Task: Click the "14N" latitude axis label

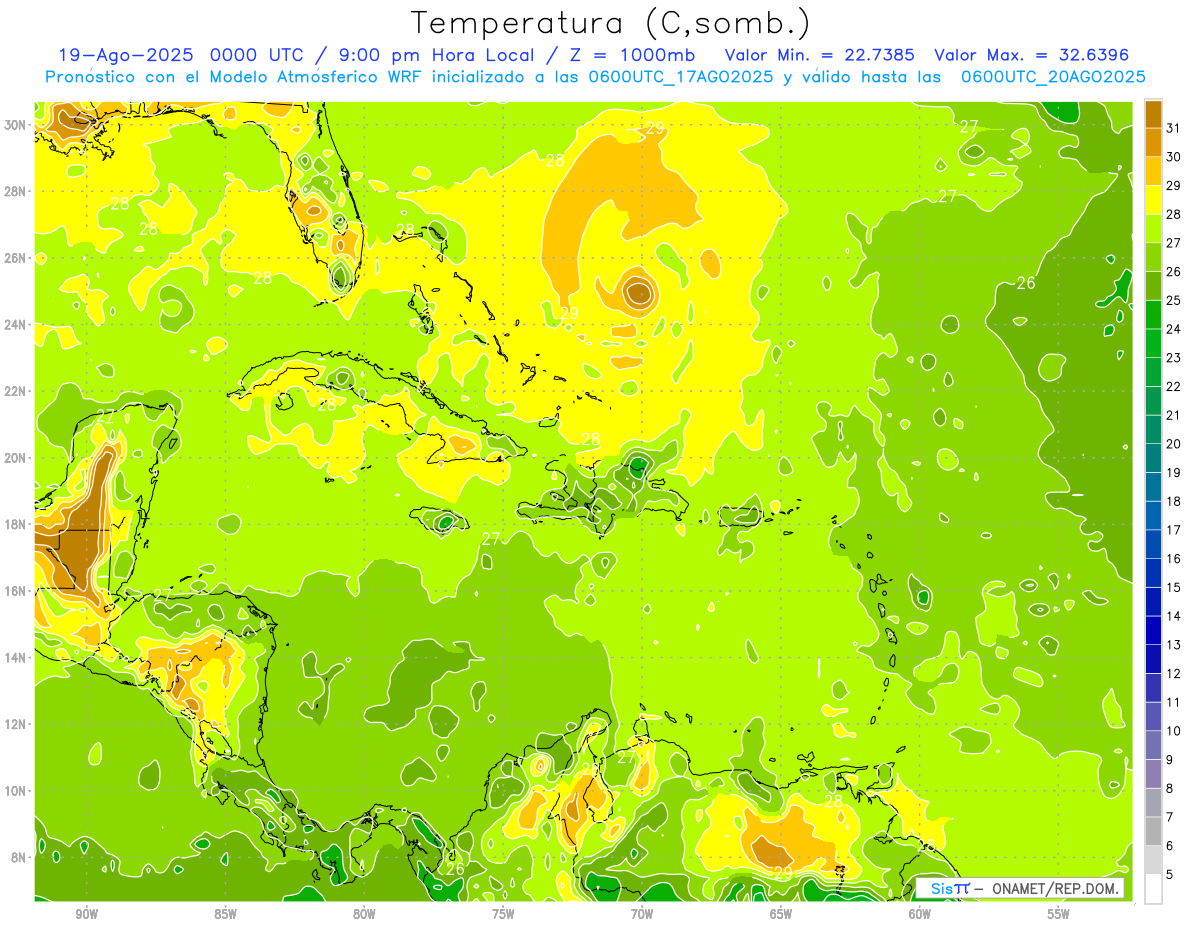Action: 15,658
